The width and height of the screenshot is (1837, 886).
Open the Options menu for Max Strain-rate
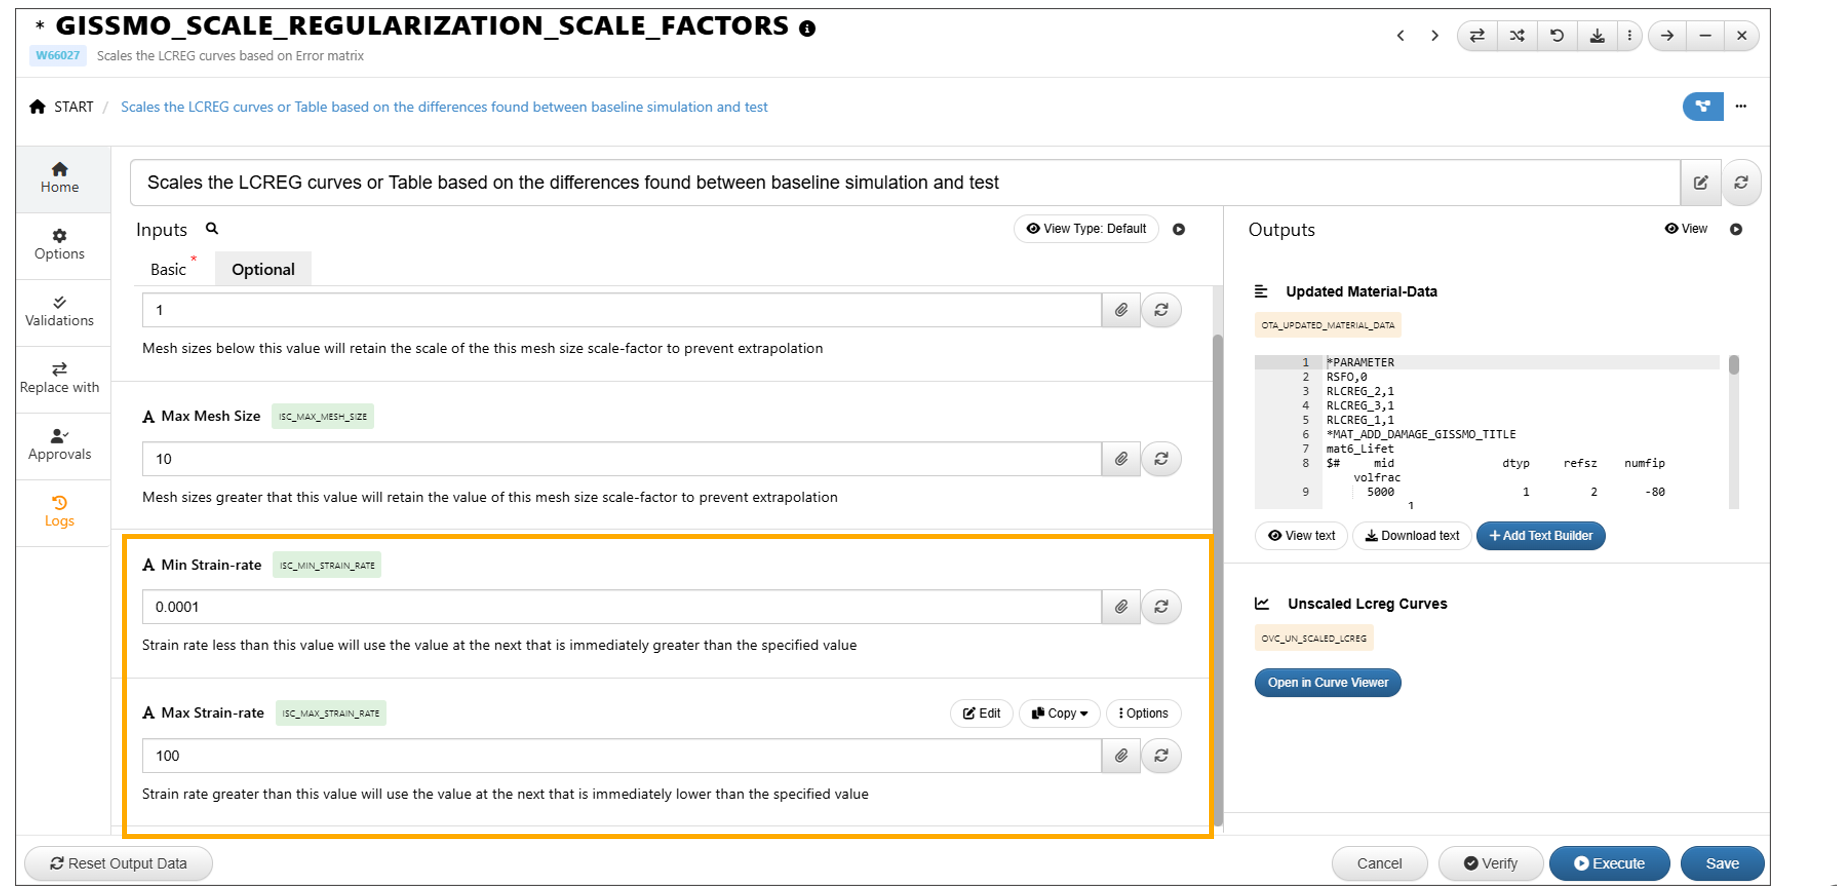[1143, 714]
